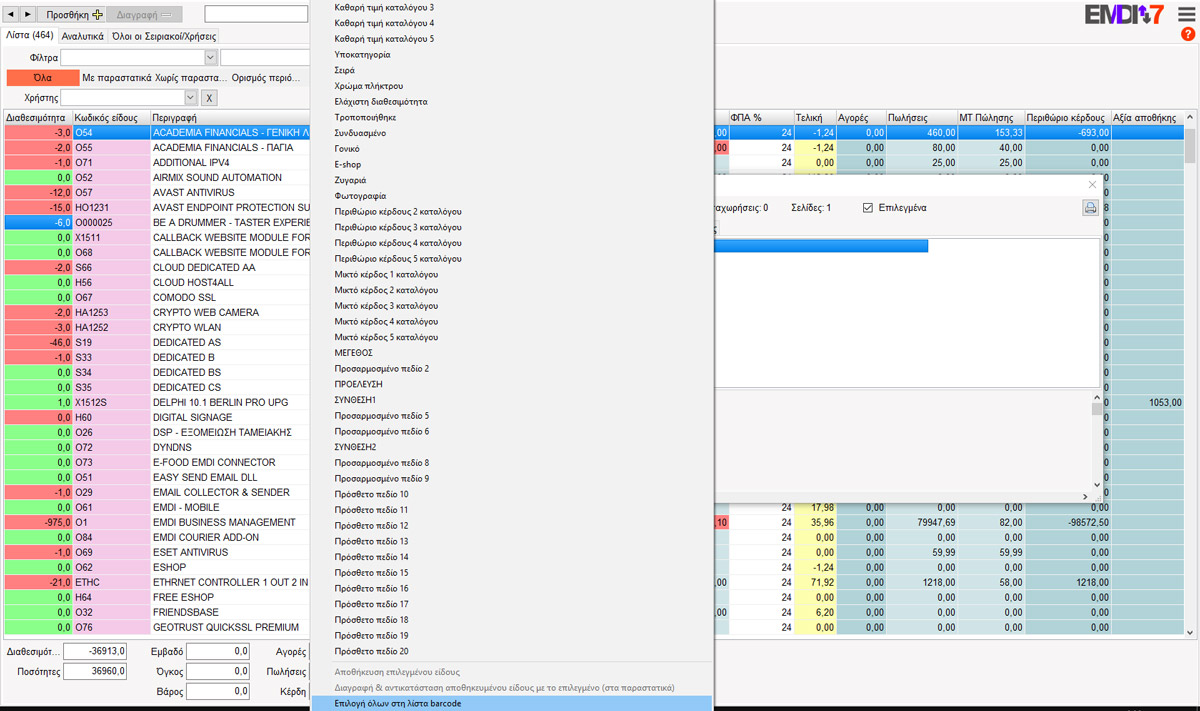Switch to the Λίστα (464) tab
The width and height of the screenshot is (1200, 711).
coord(30,36)
